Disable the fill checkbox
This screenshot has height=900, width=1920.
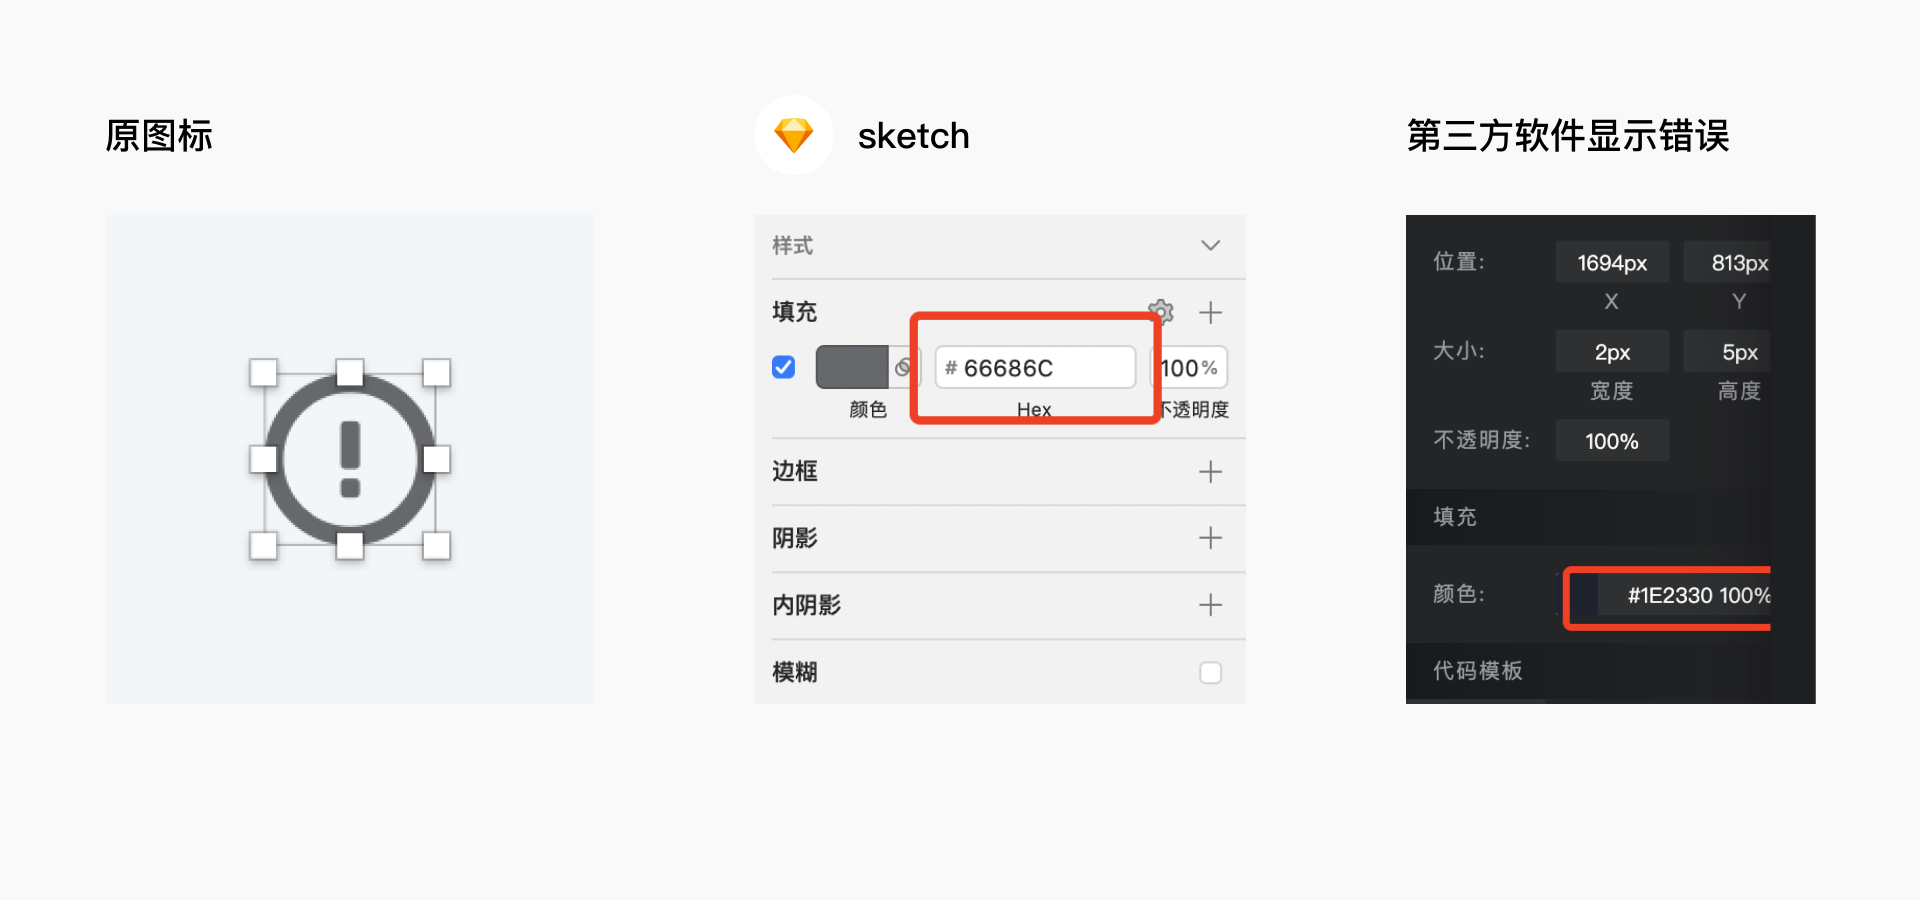click(x=784, y=367)
